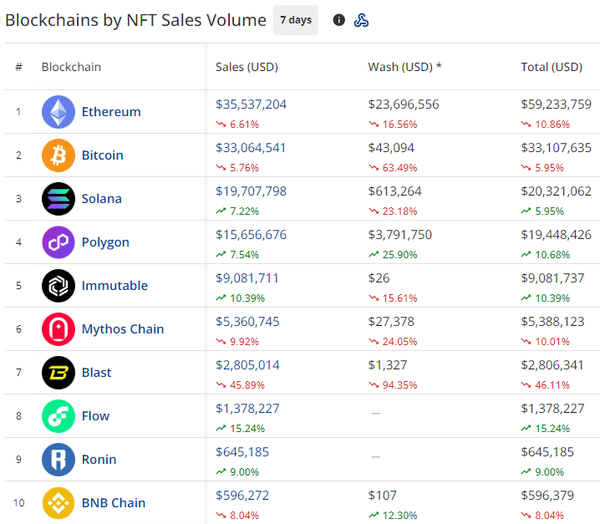Click the BNB Chain logo icon
600x524 pixels.
click(x=58, y=503)
